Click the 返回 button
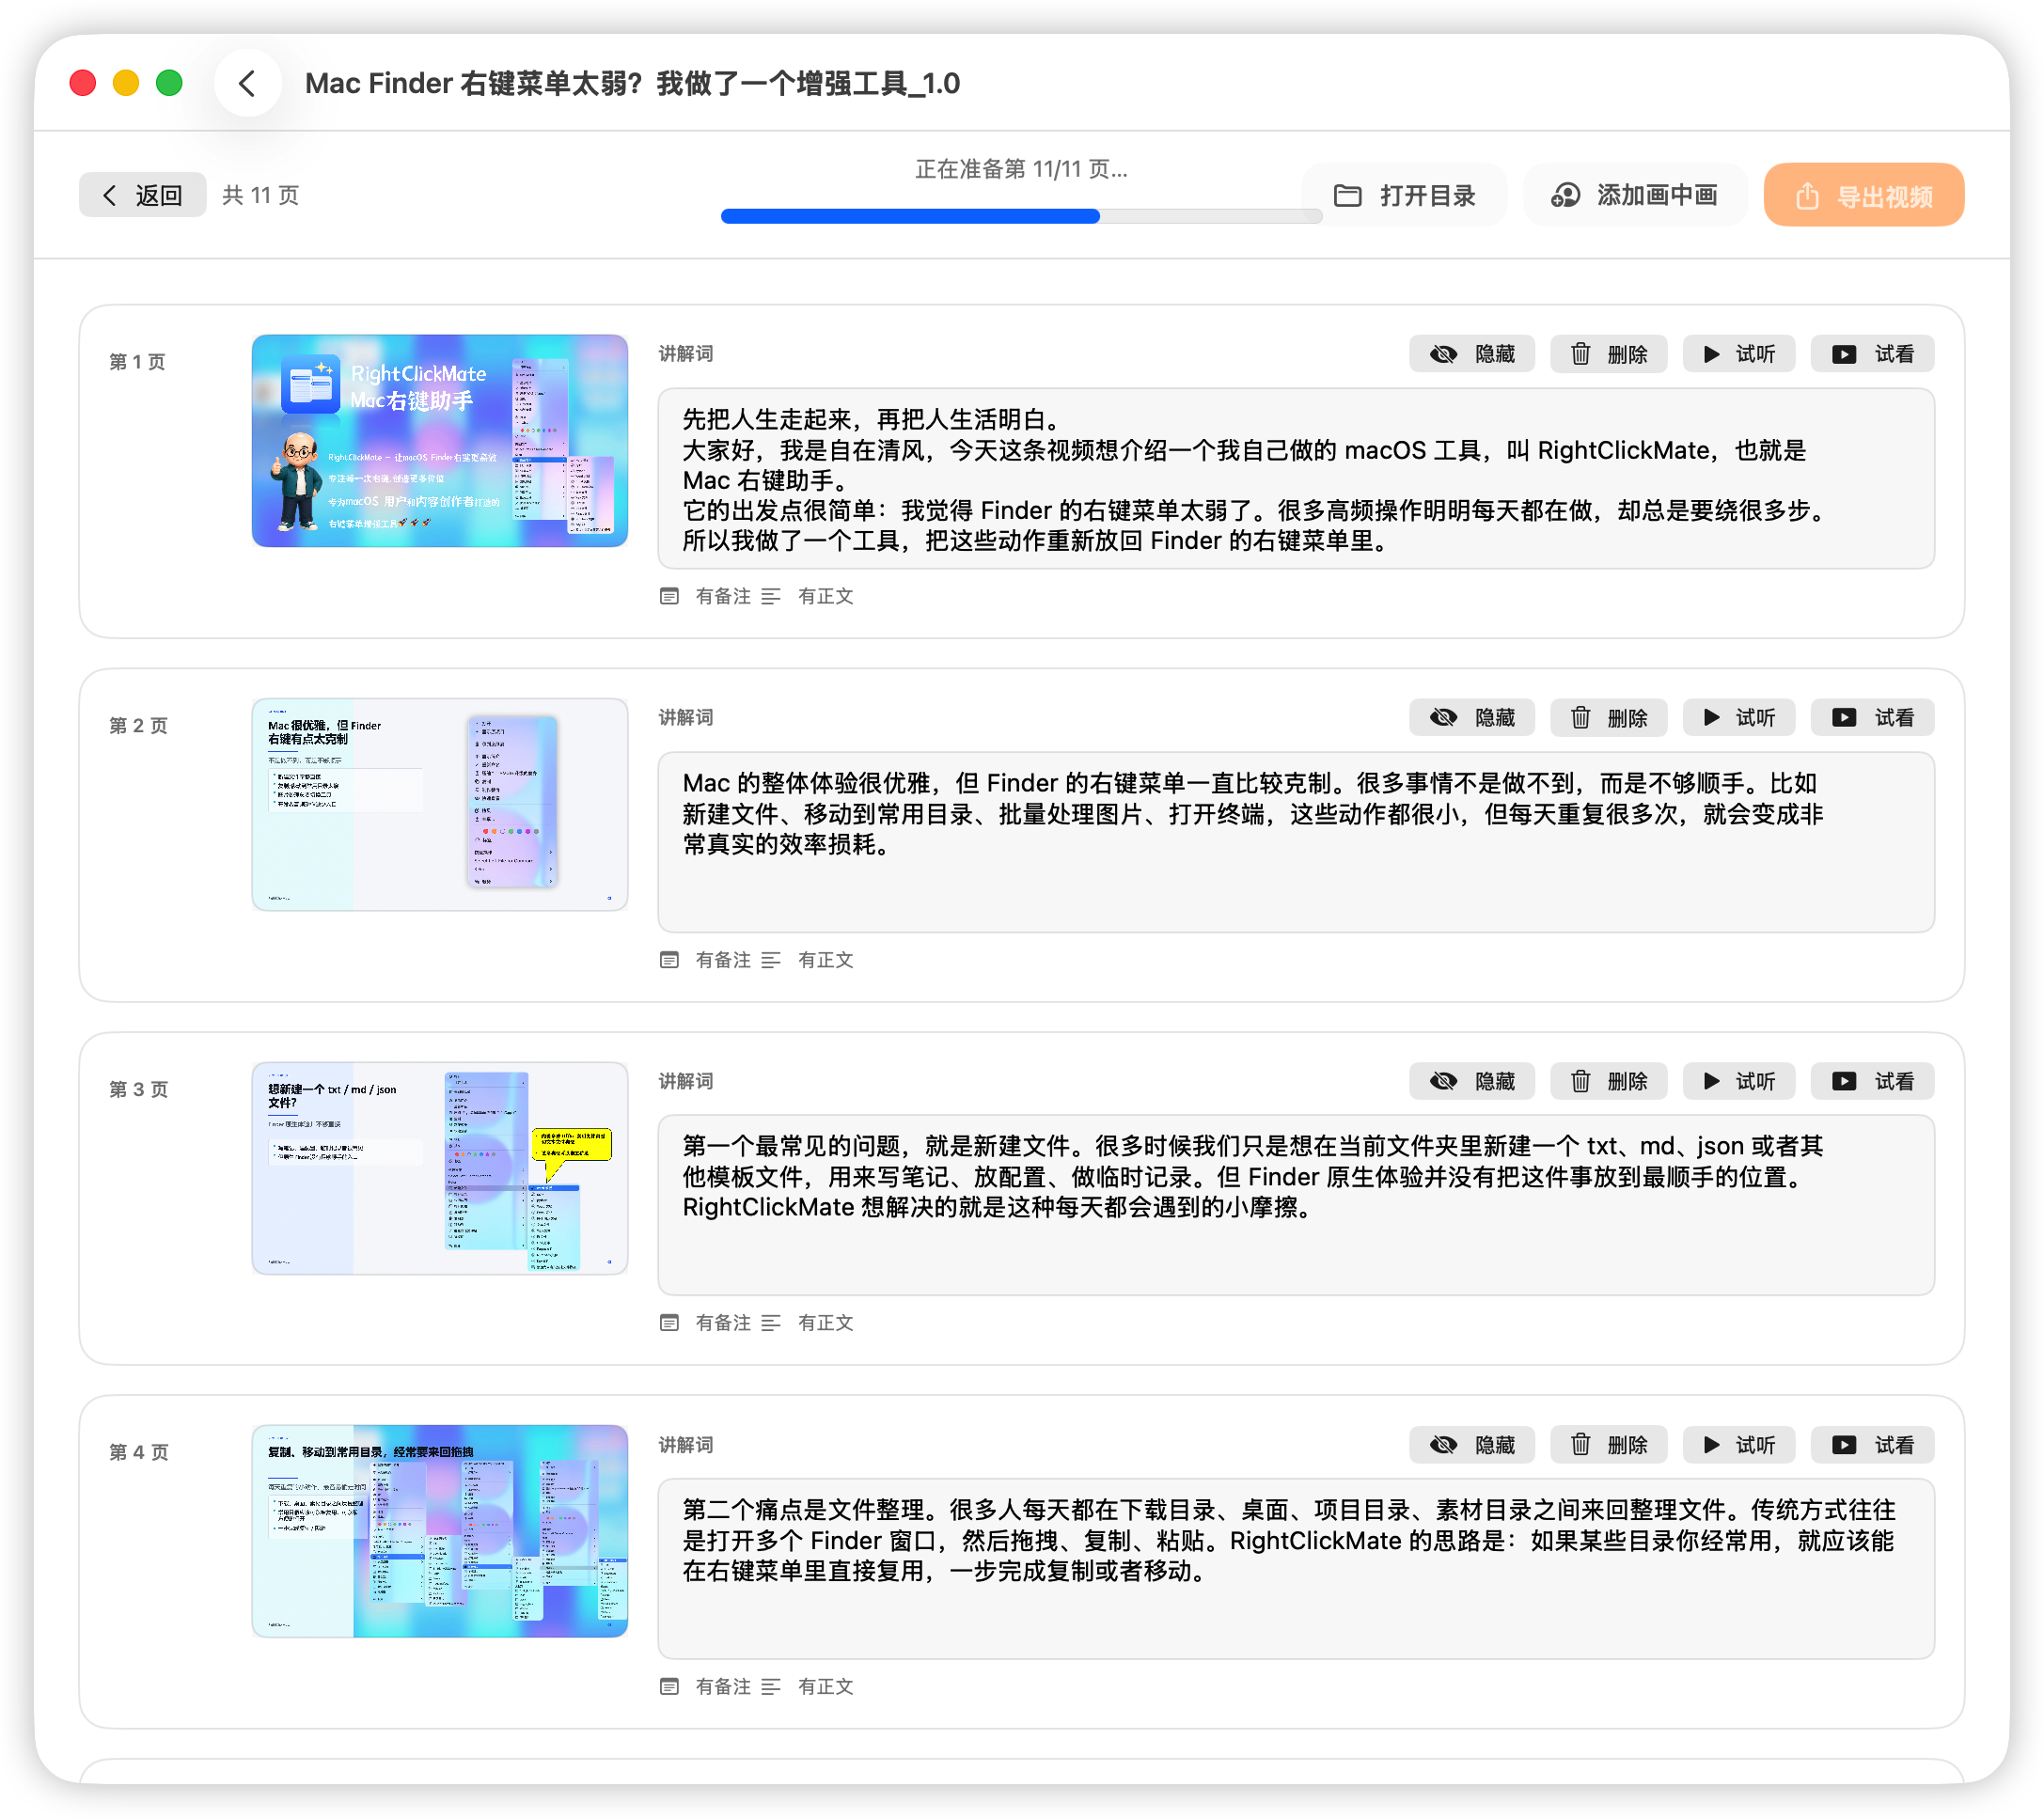The width and height of the screenshot is (2044, 1818). tap(143, 195)
